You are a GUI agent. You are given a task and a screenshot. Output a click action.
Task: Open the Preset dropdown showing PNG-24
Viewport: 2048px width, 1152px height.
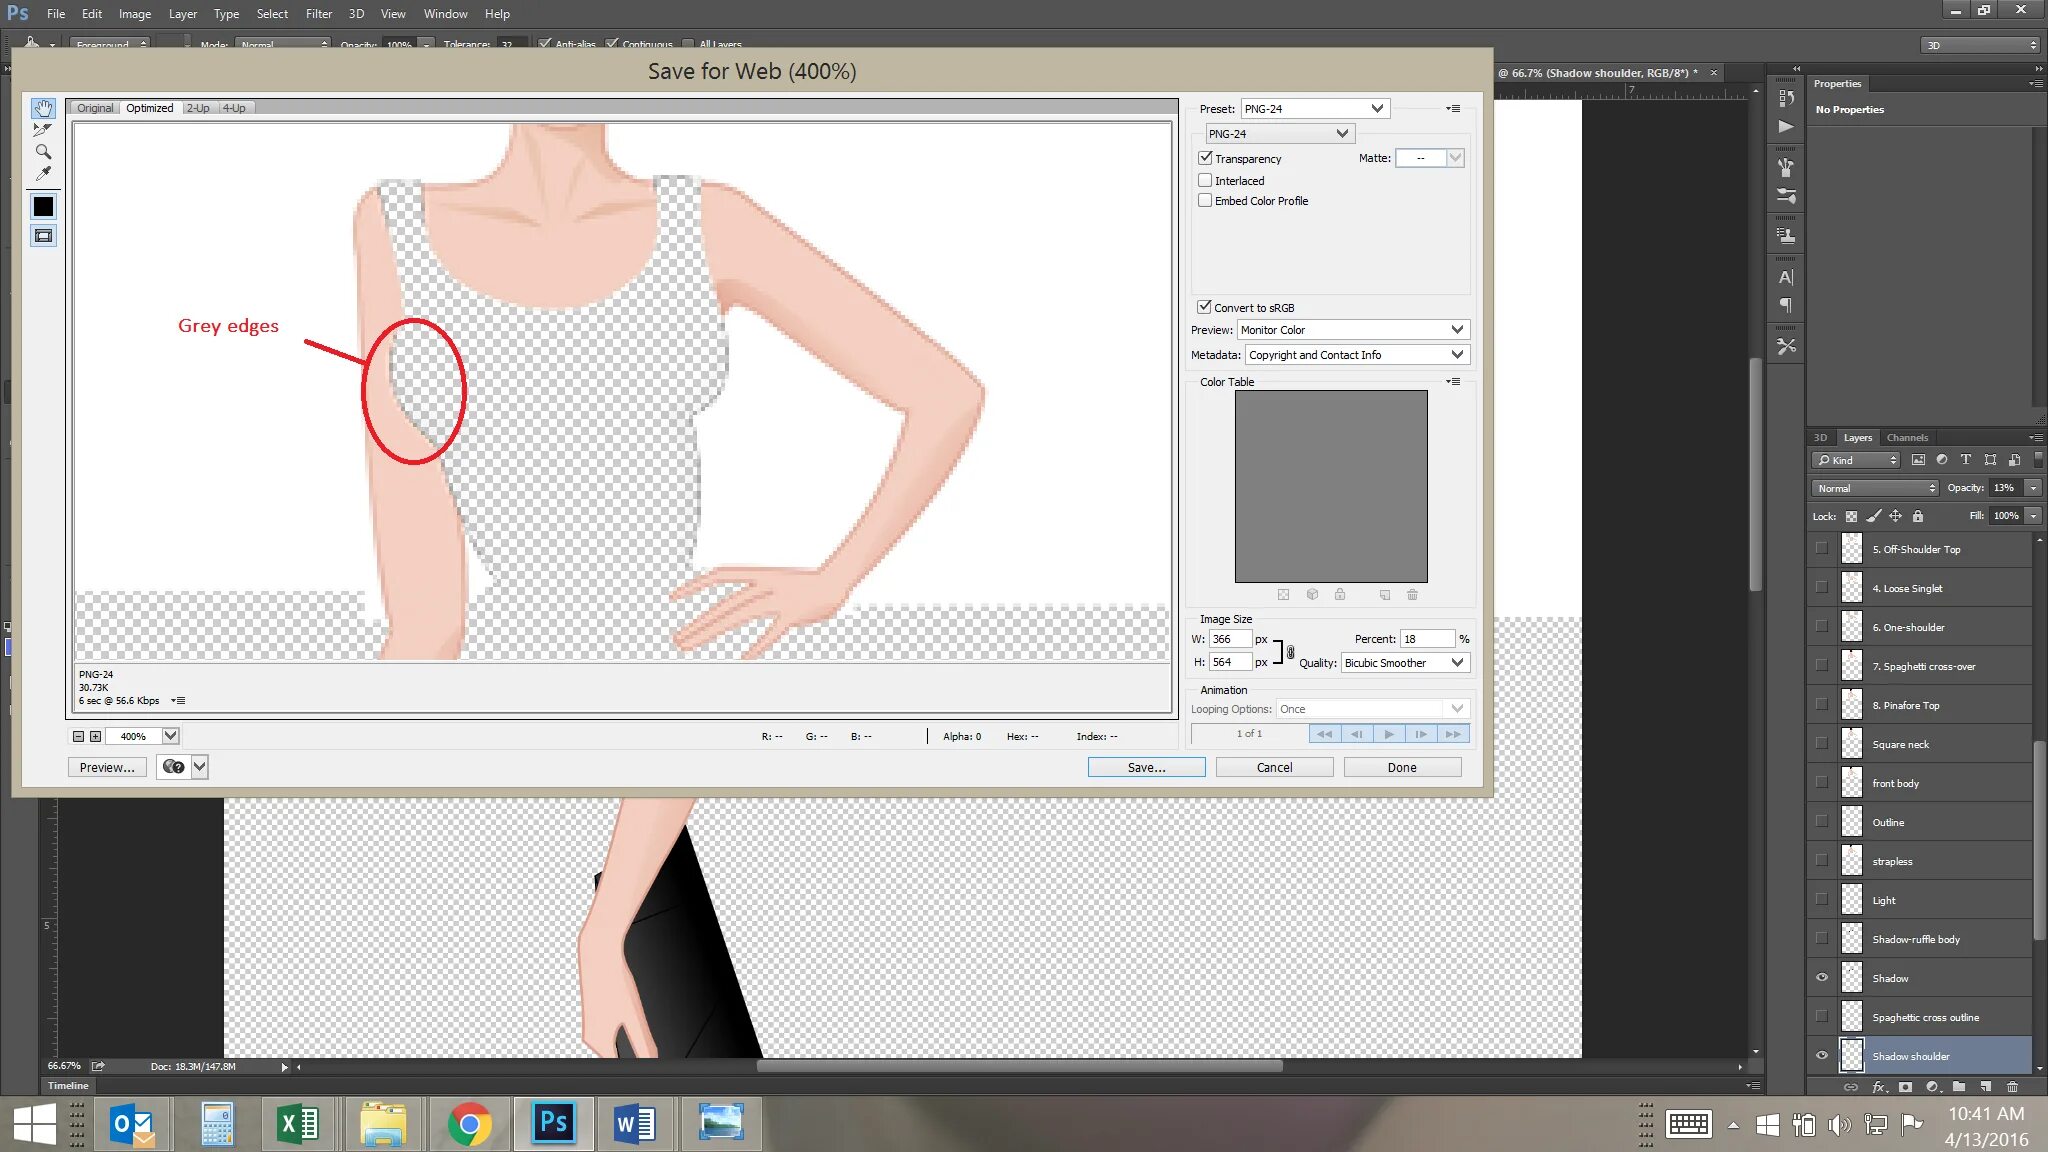click(x=1315, y=108)
